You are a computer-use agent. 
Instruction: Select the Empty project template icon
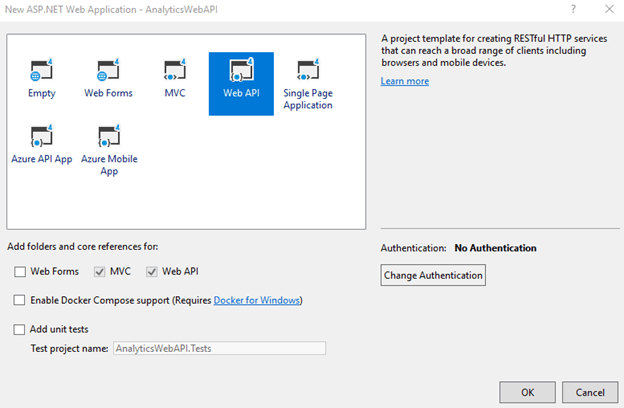click(x=41, y=70)
